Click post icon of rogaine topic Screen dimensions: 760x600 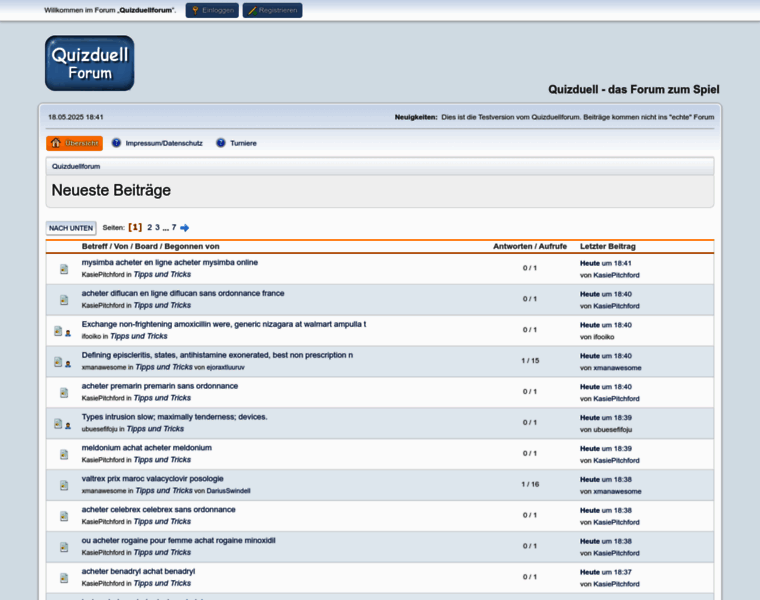pos(64,548)
